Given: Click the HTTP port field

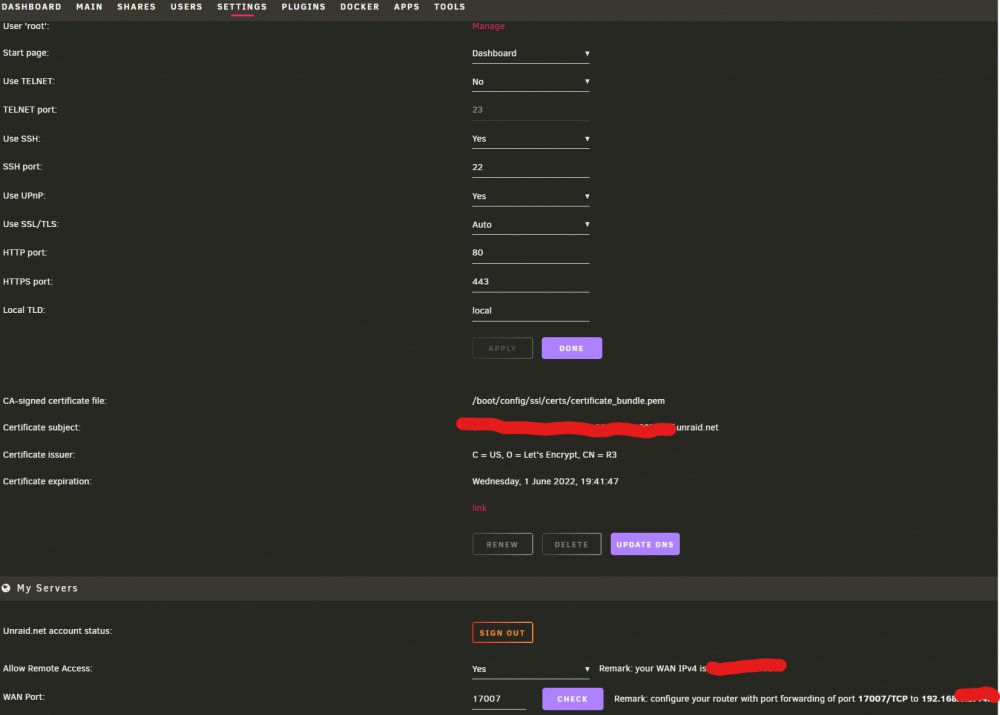Looking at the screenshot, I should tap(531, 253).
